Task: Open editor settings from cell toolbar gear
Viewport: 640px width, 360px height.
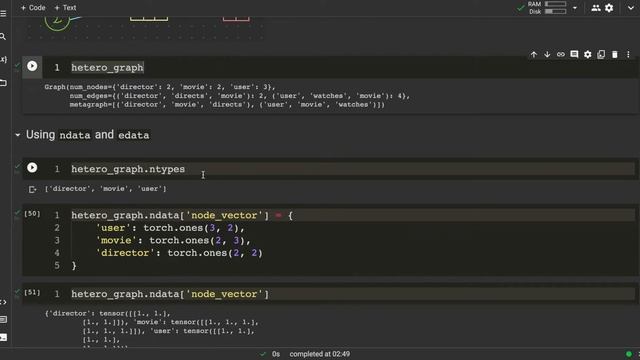Action: tap(587, 54)
